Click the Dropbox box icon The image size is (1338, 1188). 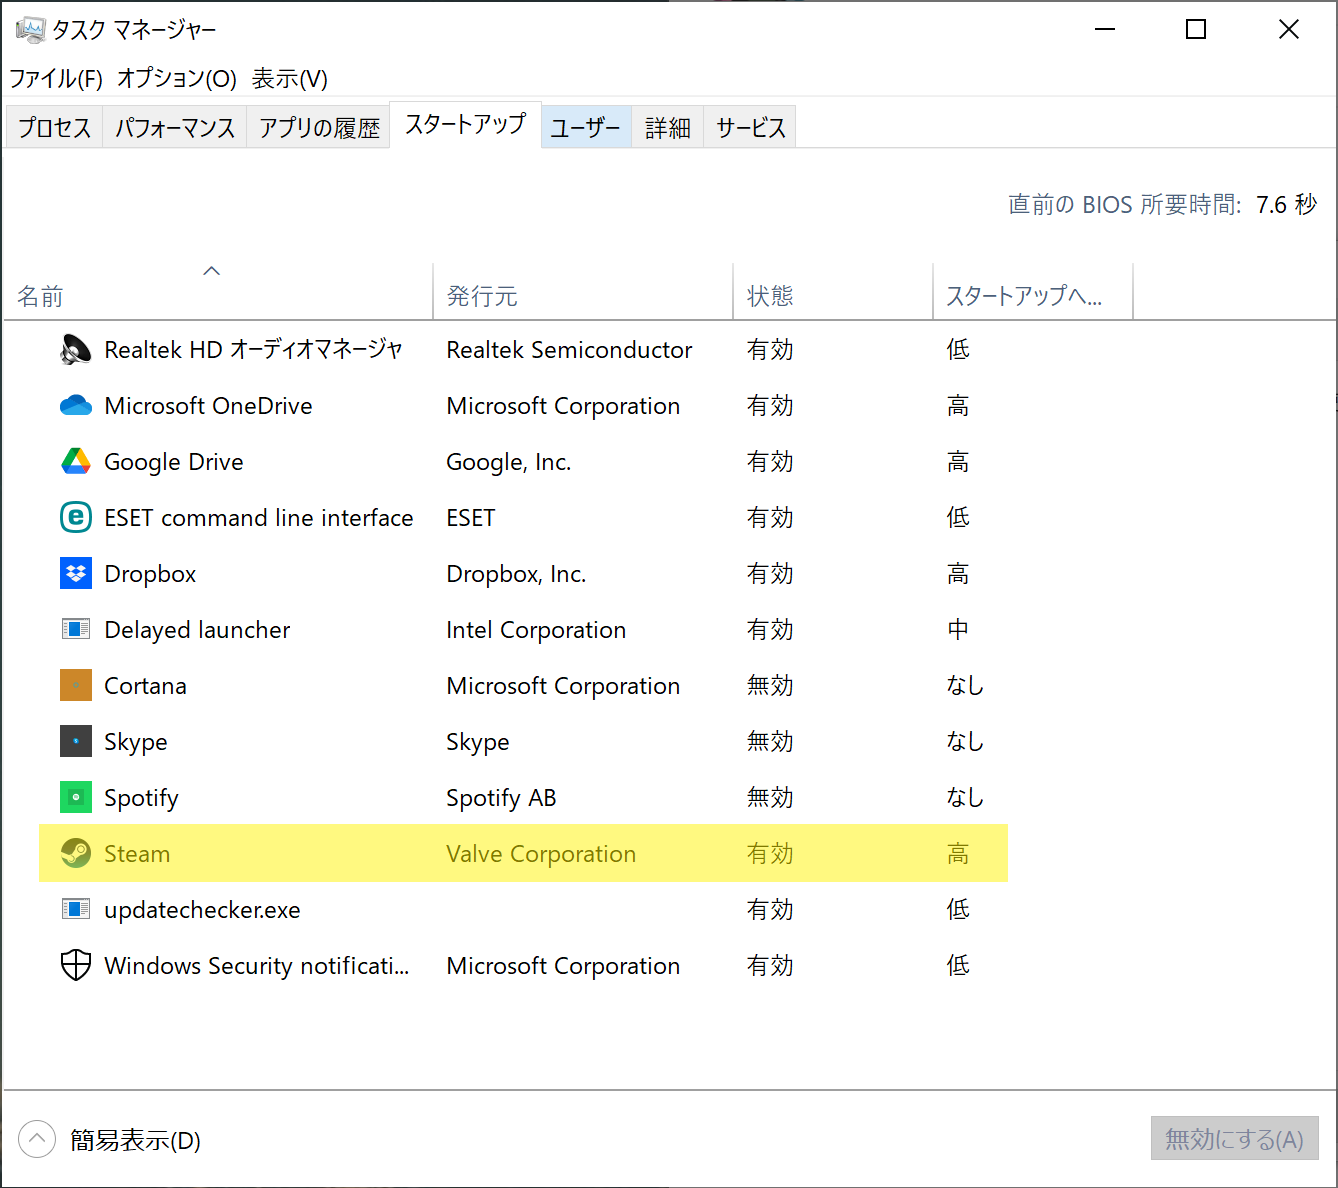point(76,574)
